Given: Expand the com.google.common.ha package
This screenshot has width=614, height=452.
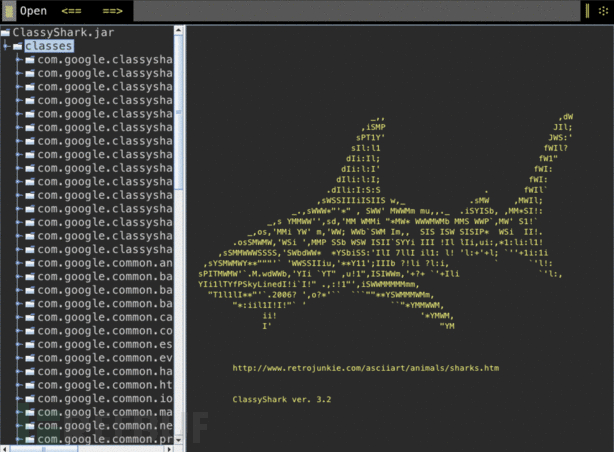Looking at the screenshot, I should tap(19, 371).
